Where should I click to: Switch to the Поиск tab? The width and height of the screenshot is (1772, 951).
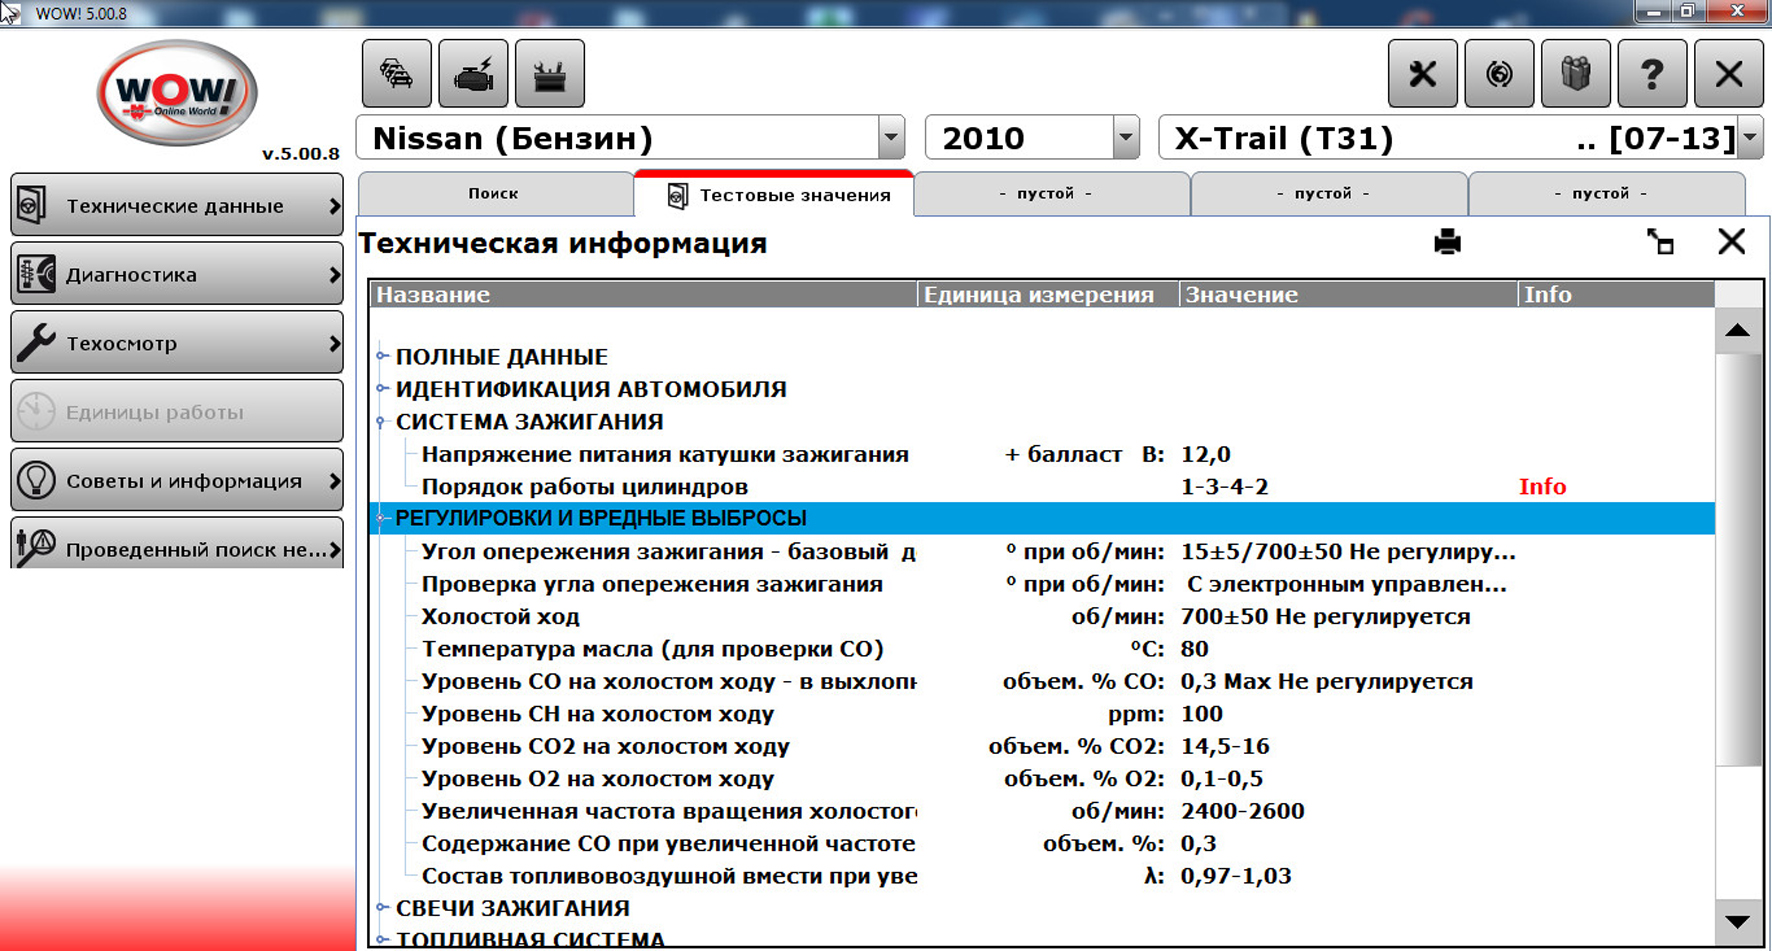[494, 194]
